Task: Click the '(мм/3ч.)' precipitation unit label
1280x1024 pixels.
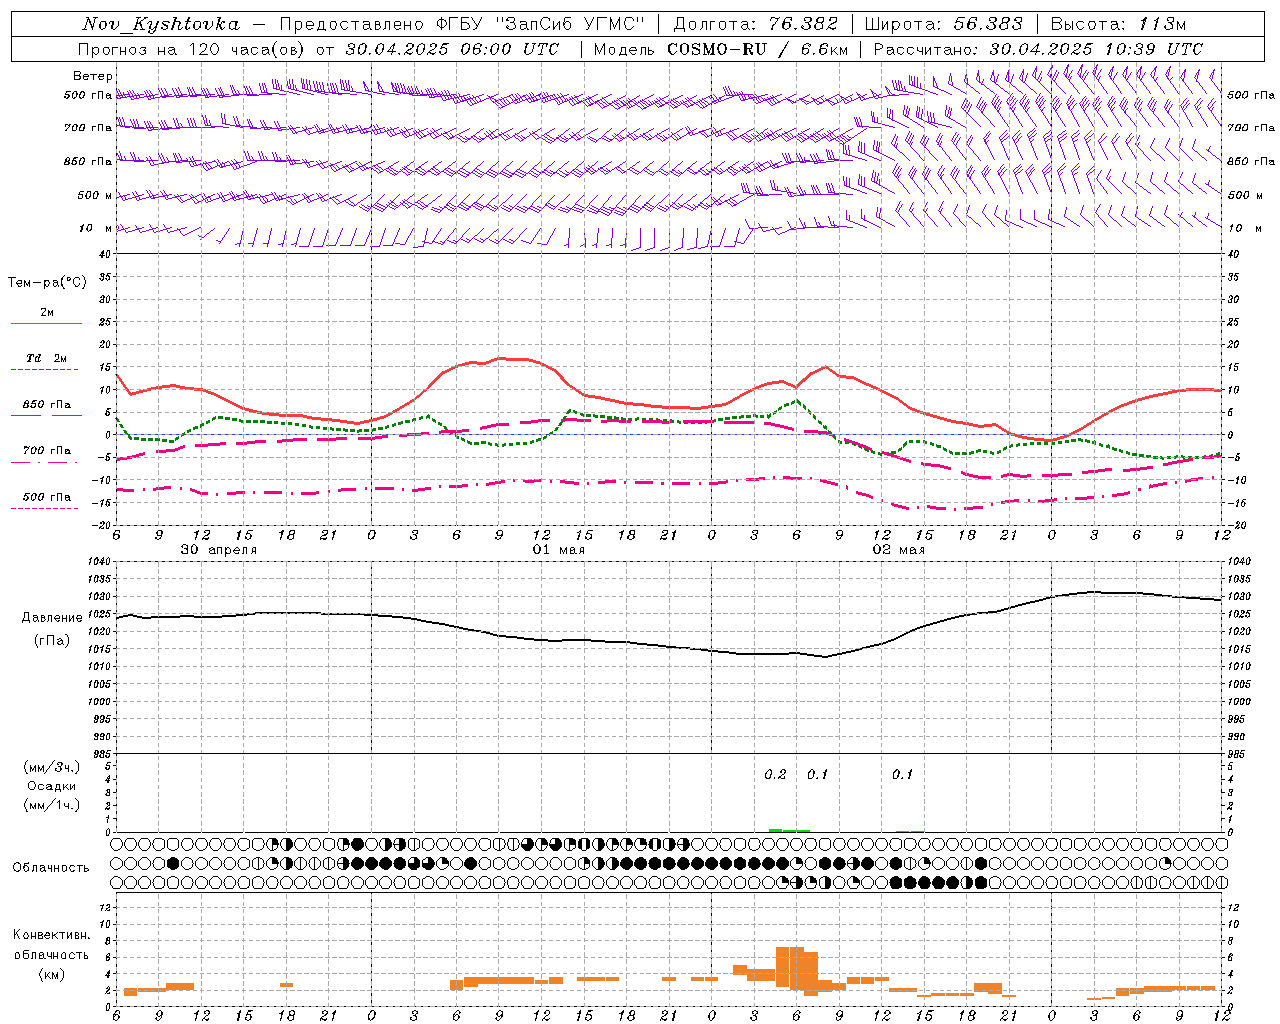Action: pos(52,767)
